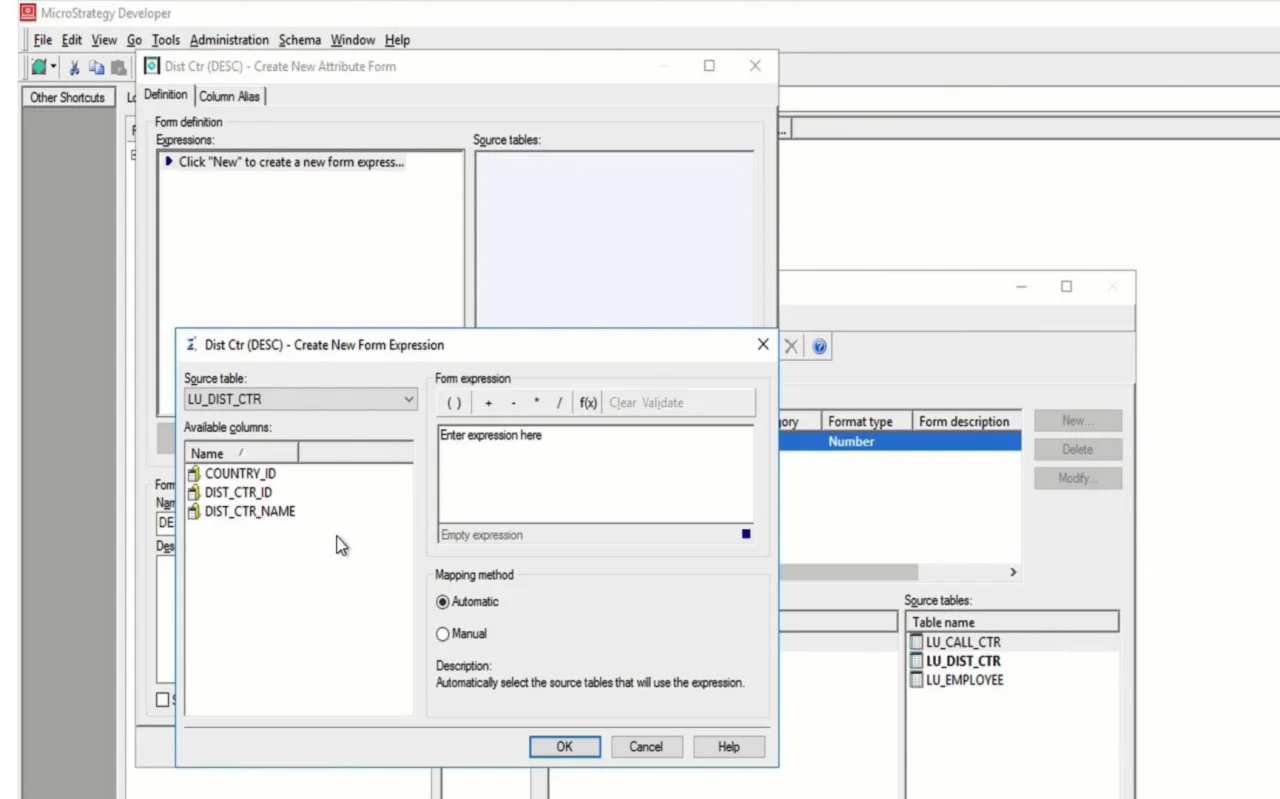Open the Tools menu
The width and height of the screenshot is (1280, 799).
point(166,40)
